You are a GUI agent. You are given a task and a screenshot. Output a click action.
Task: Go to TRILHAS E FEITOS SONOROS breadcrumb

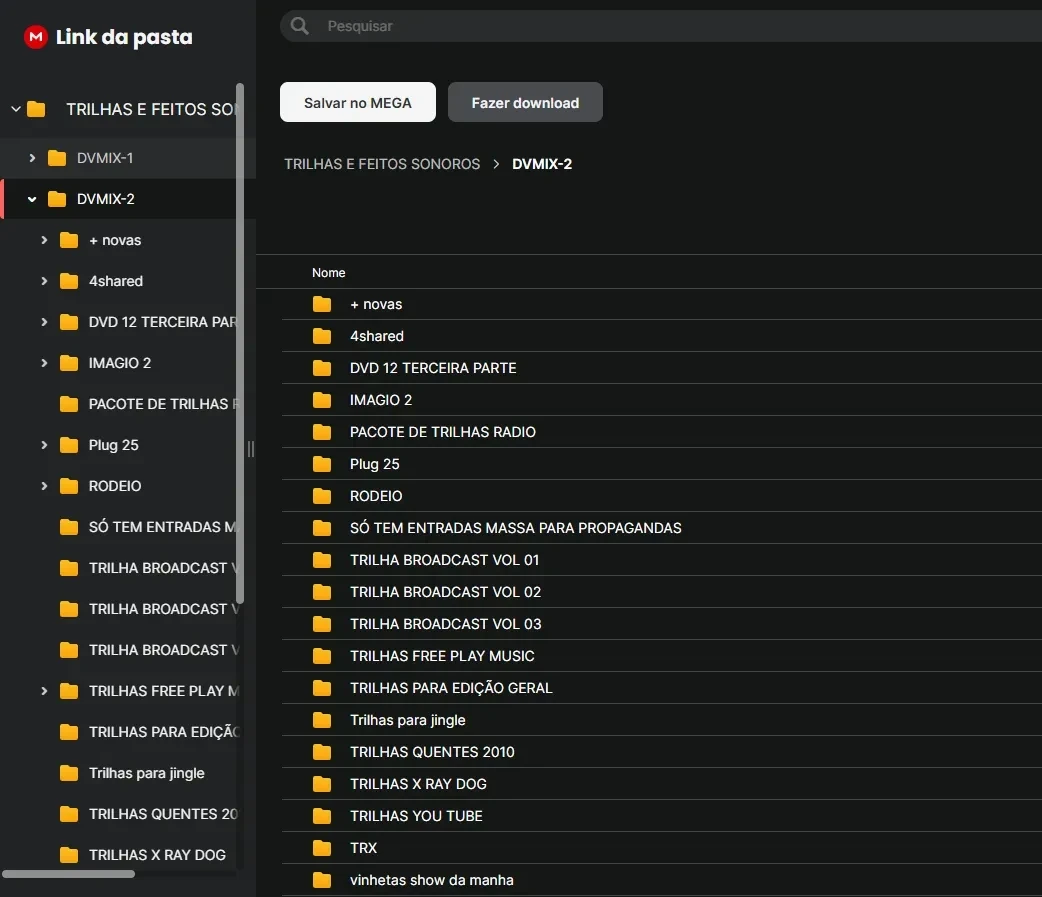tap(382, 164)
